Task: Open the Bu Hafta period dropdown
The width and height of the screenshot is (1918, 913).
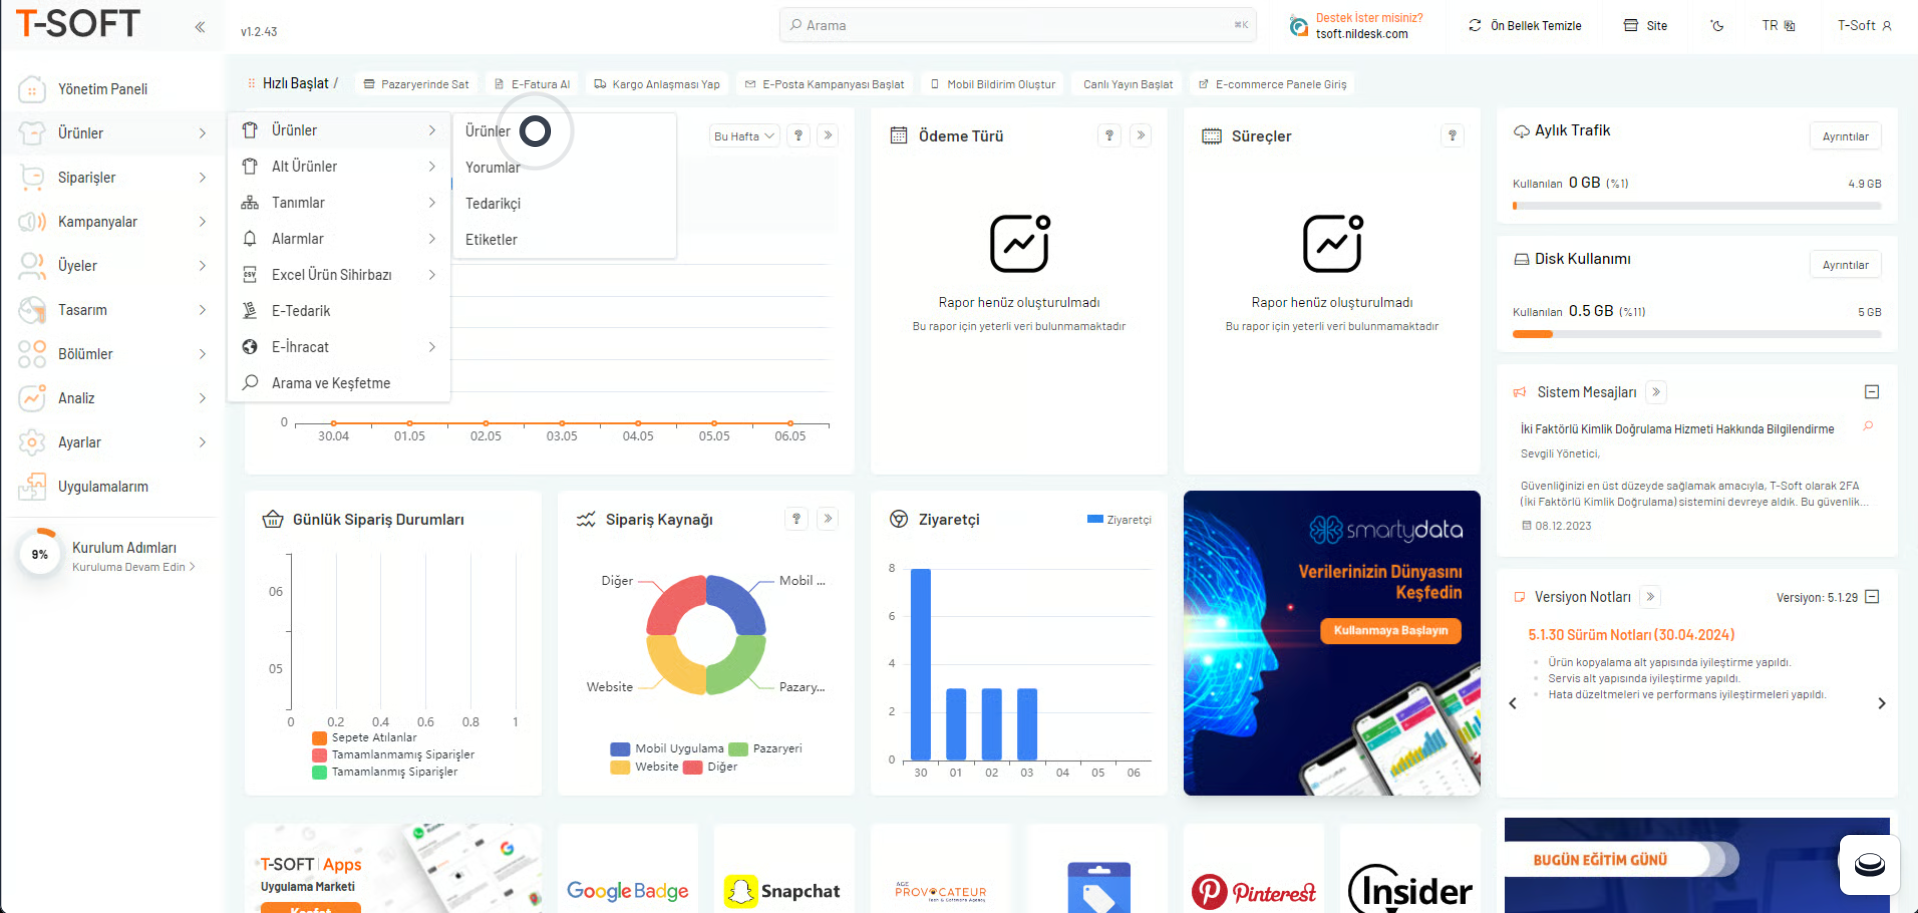Action: [744, 136]
